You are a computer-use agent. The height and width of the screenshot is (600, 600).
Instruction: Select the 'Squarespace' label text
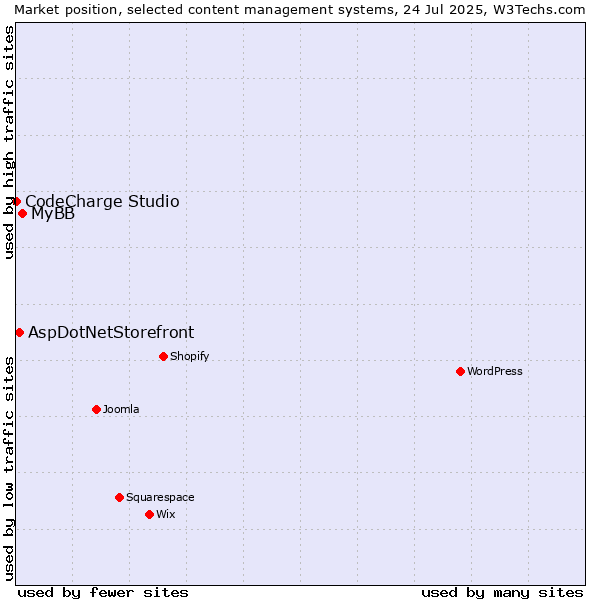pyautogui.click(x=160, y=497)
